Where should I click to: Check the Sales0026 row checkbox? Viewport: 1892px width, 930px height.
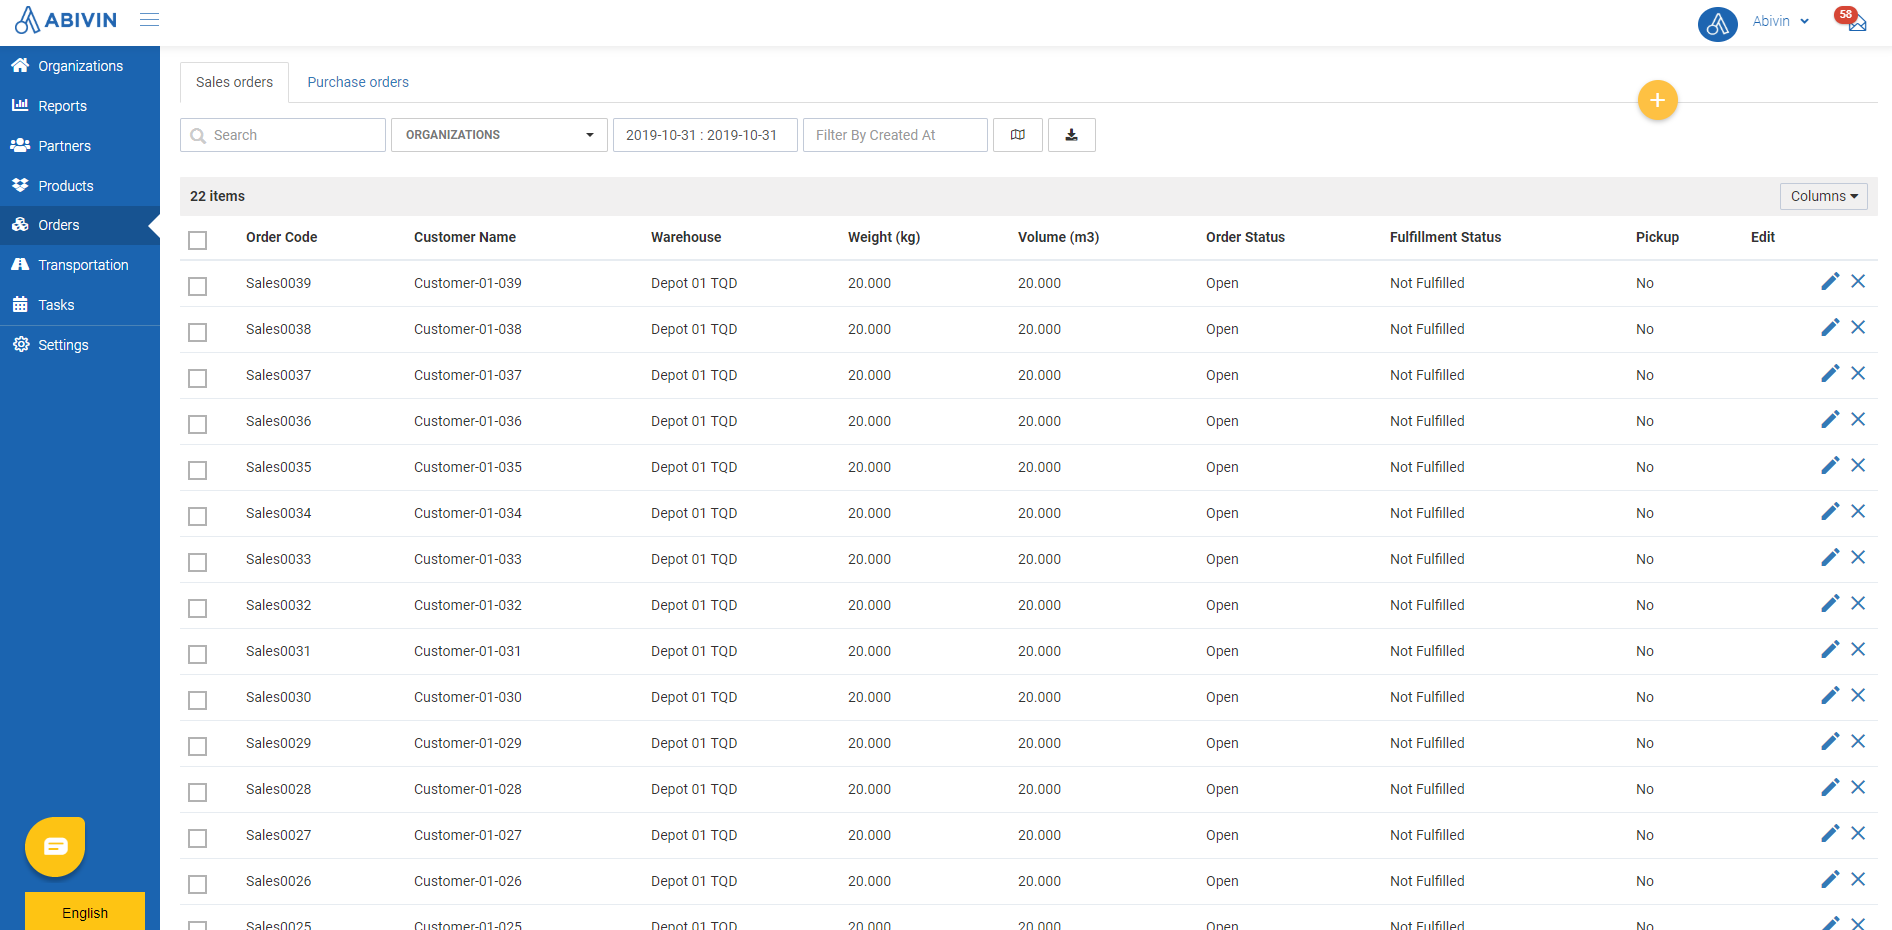[198, 884]
